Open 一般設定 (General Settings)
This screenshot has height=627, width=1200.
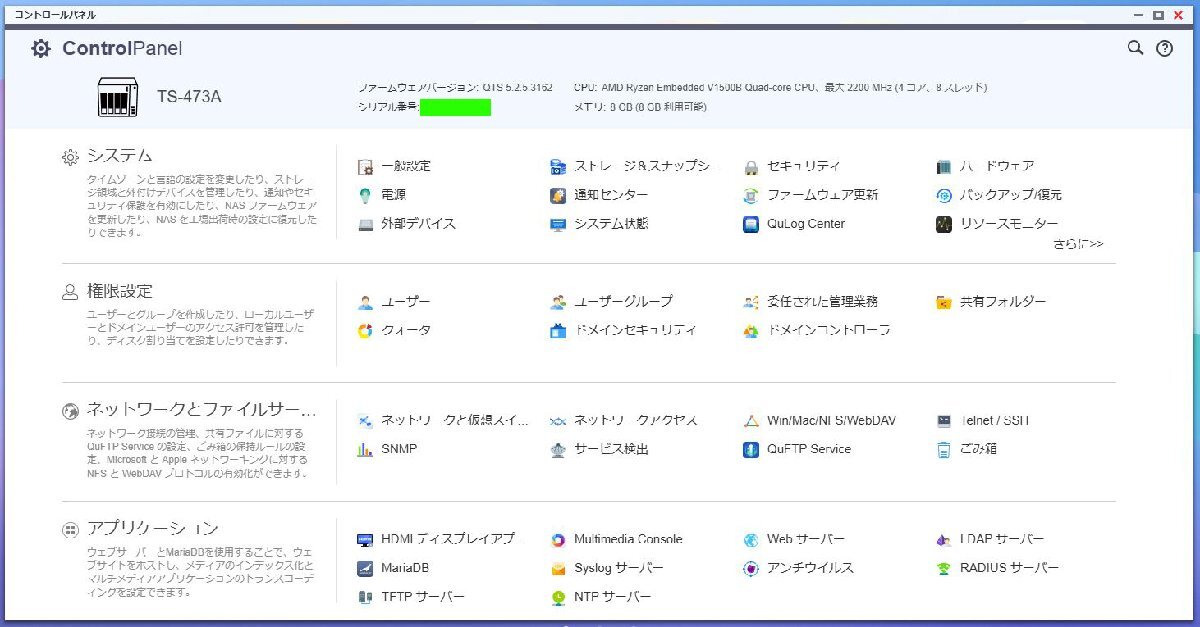coord(394,166)
